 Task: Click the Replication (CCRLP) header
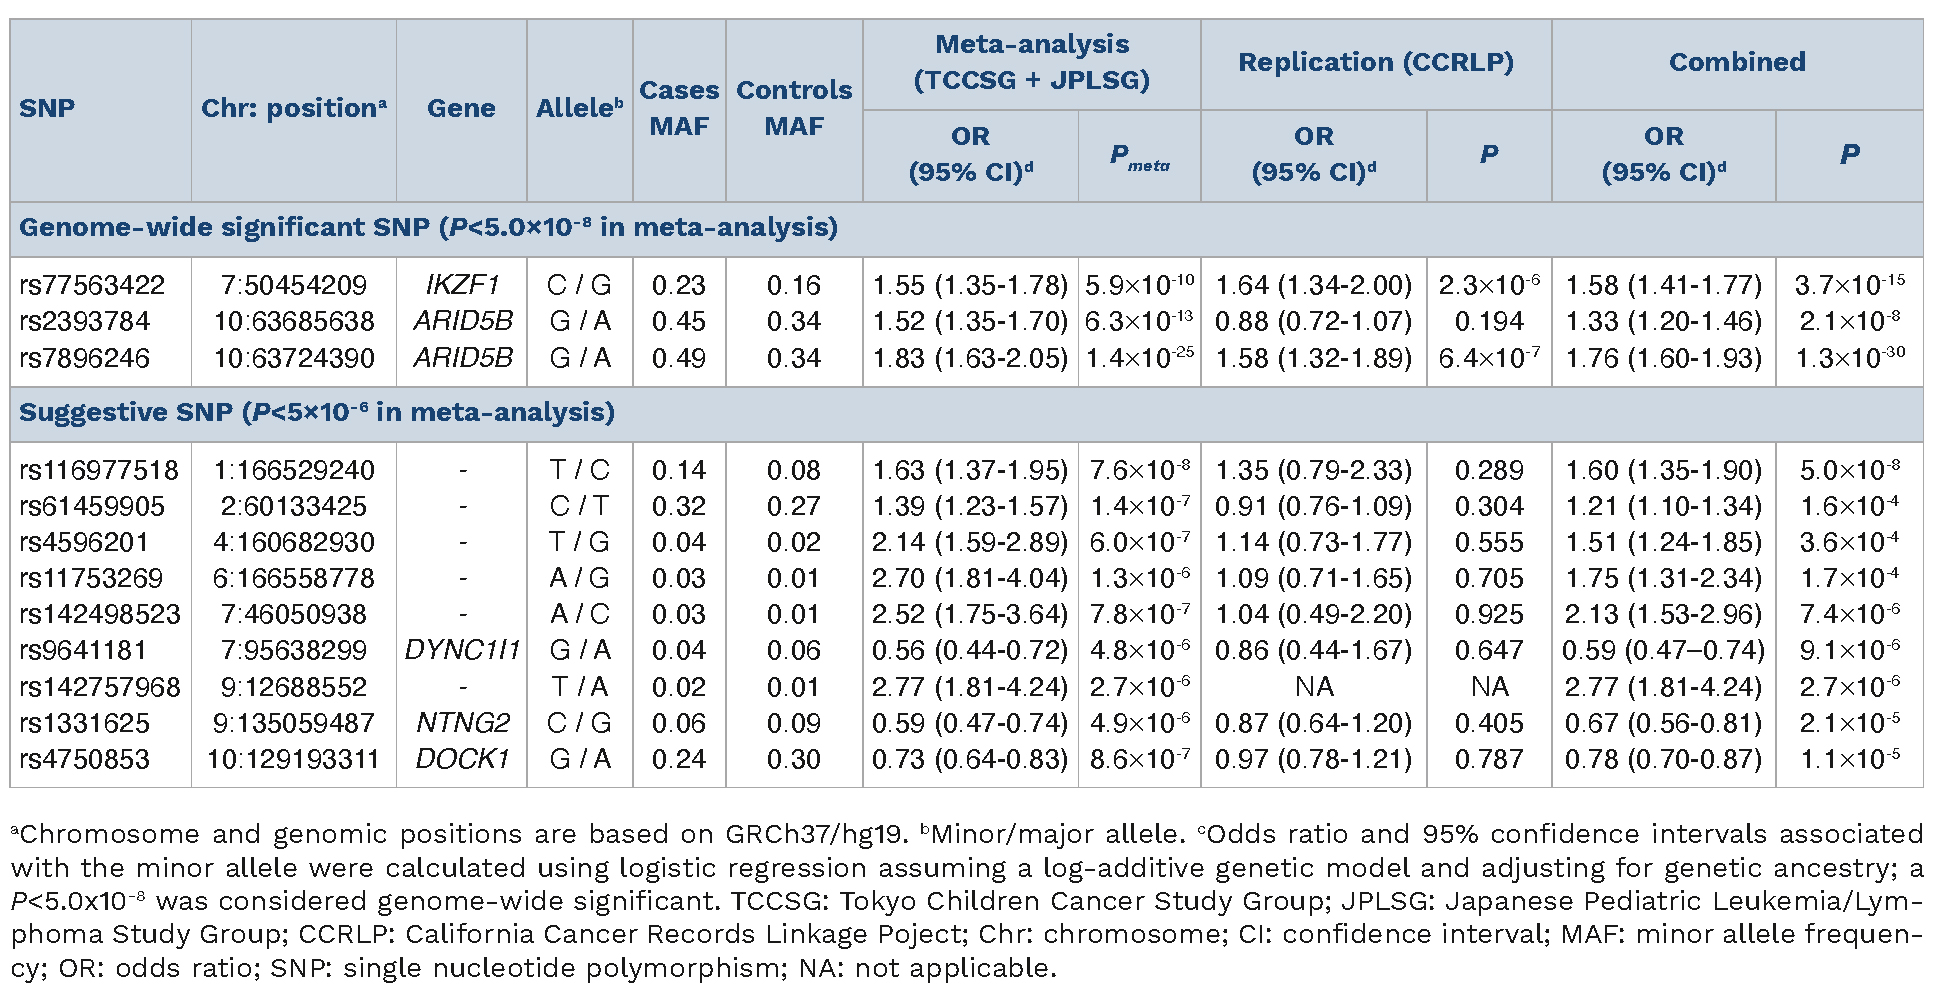pos(1375,62)
